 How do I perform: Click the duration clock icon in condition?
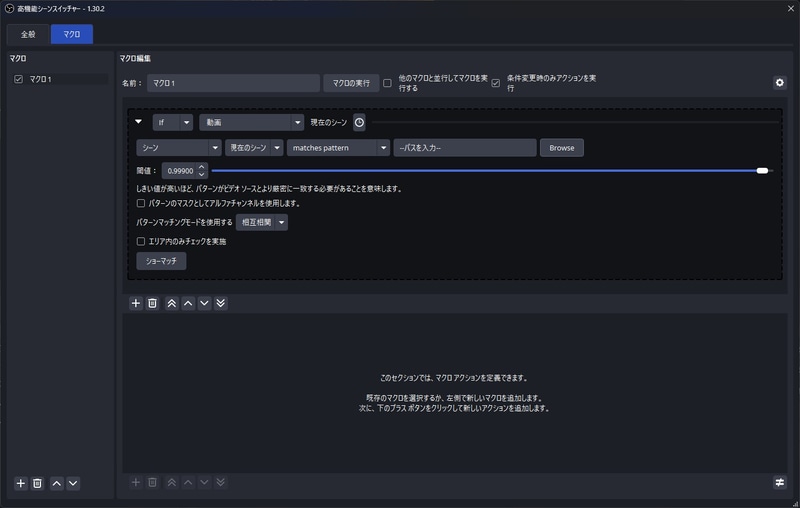point(359,122)
